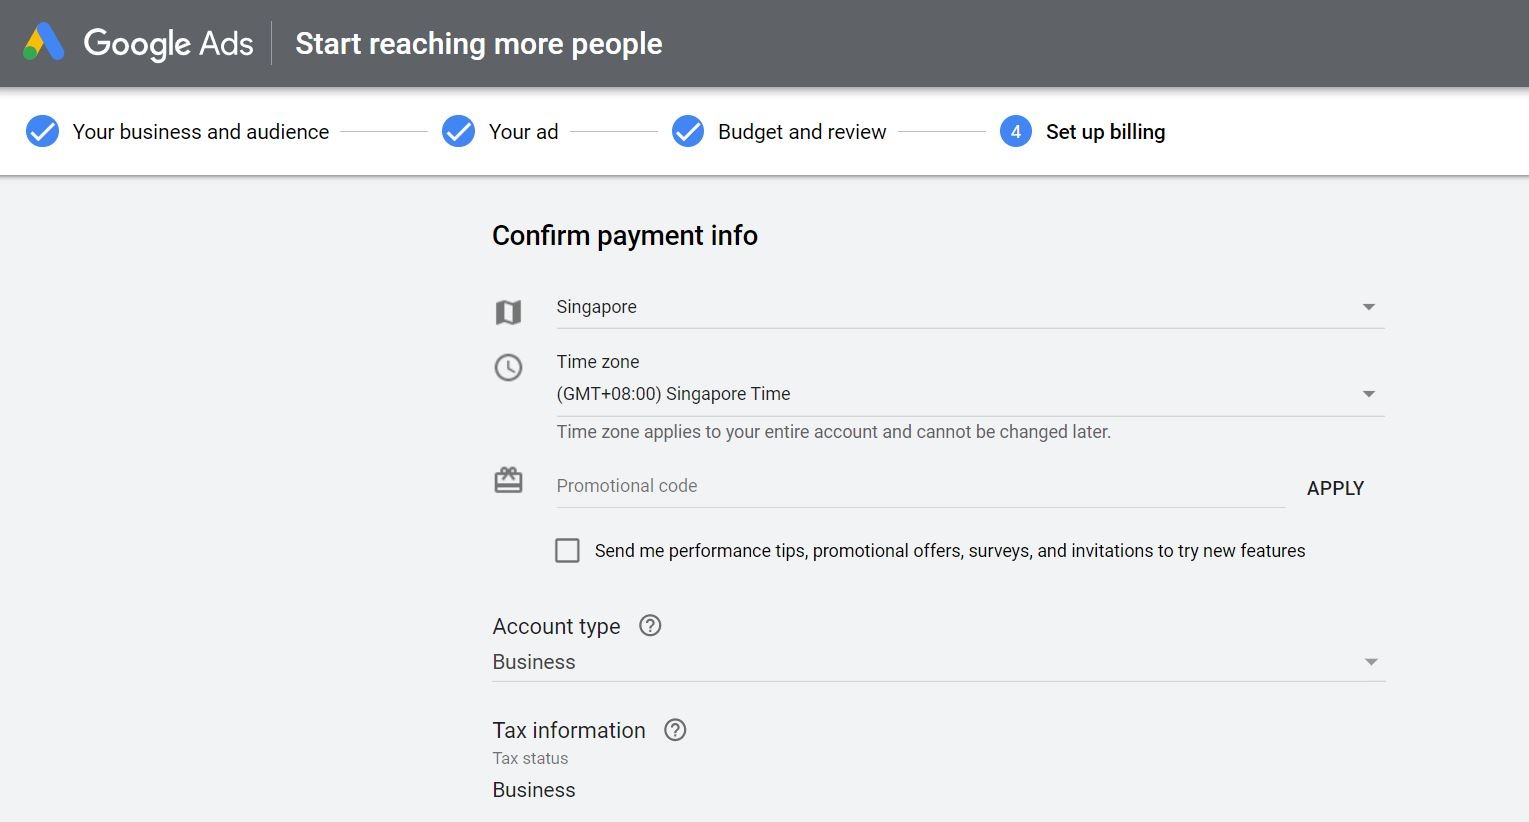This screenshot has width=1529, height=822.
Task: Click the Start reaching more people title
Action: click(x=479, y=44)
